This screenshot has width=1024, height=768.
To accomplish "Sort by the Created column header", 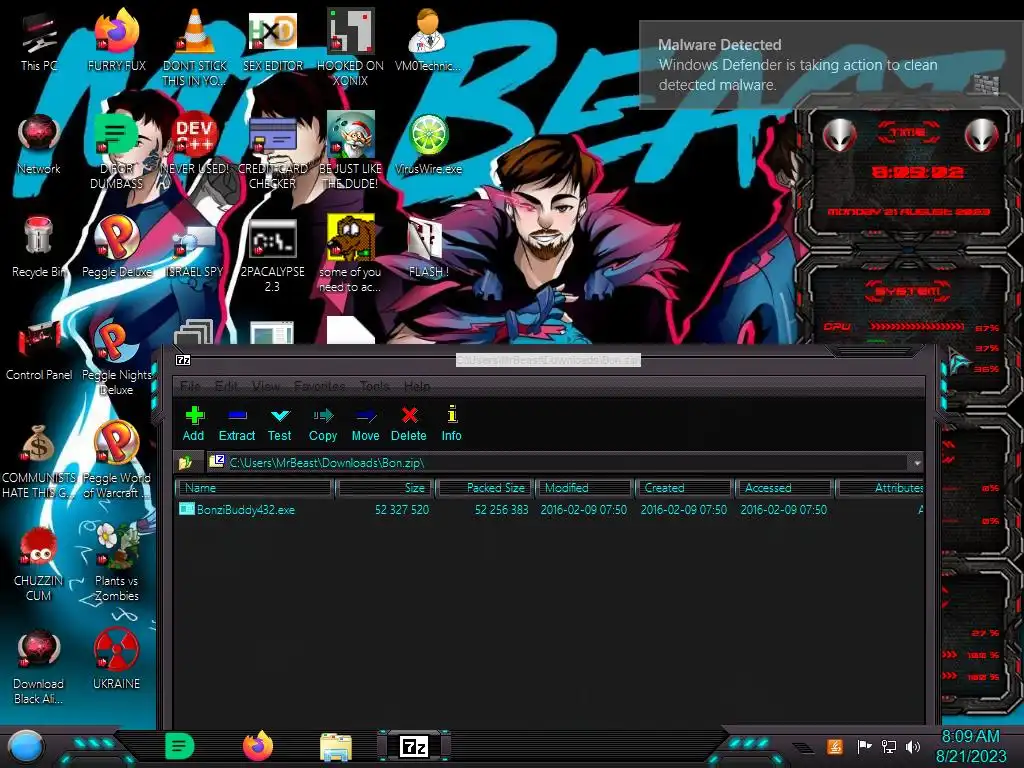I will [x=684, y=488].
